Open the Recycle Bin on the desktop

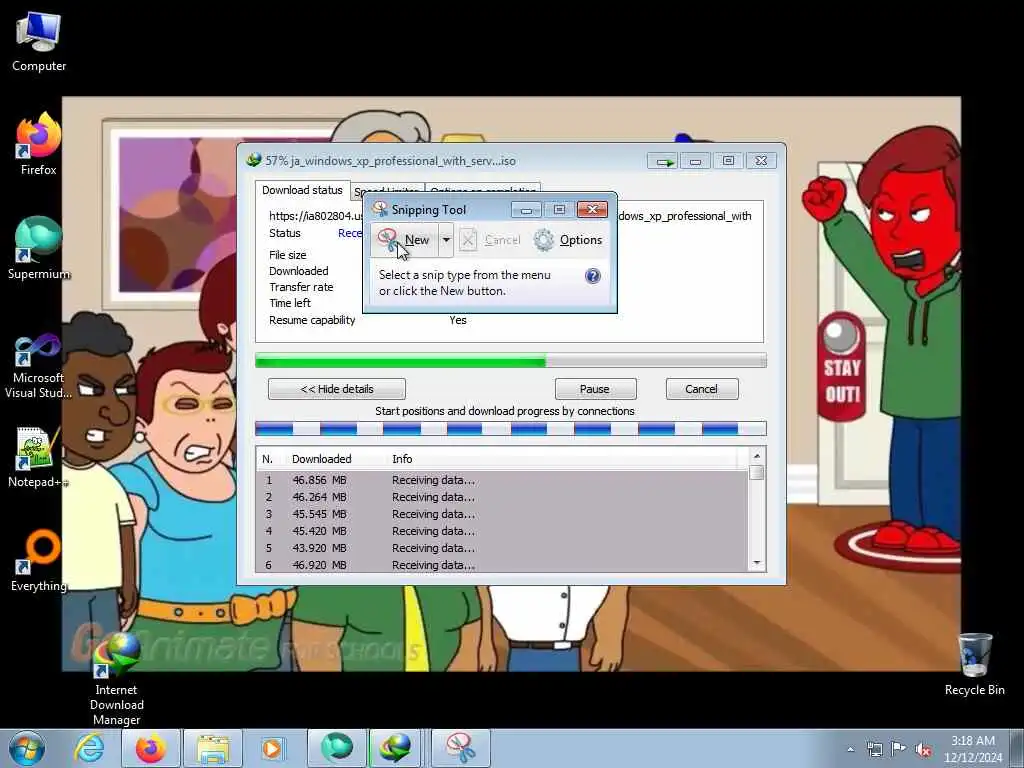[x=974, y=664]
